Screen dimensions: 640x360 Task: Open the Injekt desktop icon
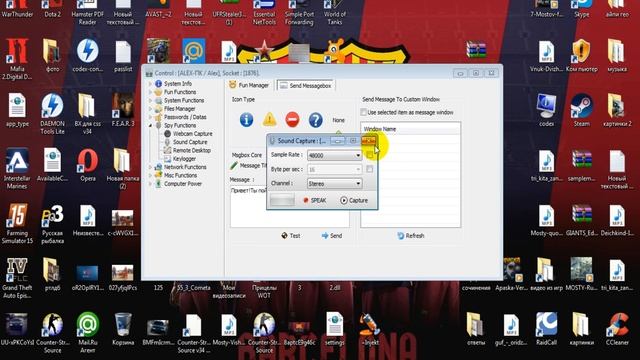pyautogui.click(x=370, y=329)
